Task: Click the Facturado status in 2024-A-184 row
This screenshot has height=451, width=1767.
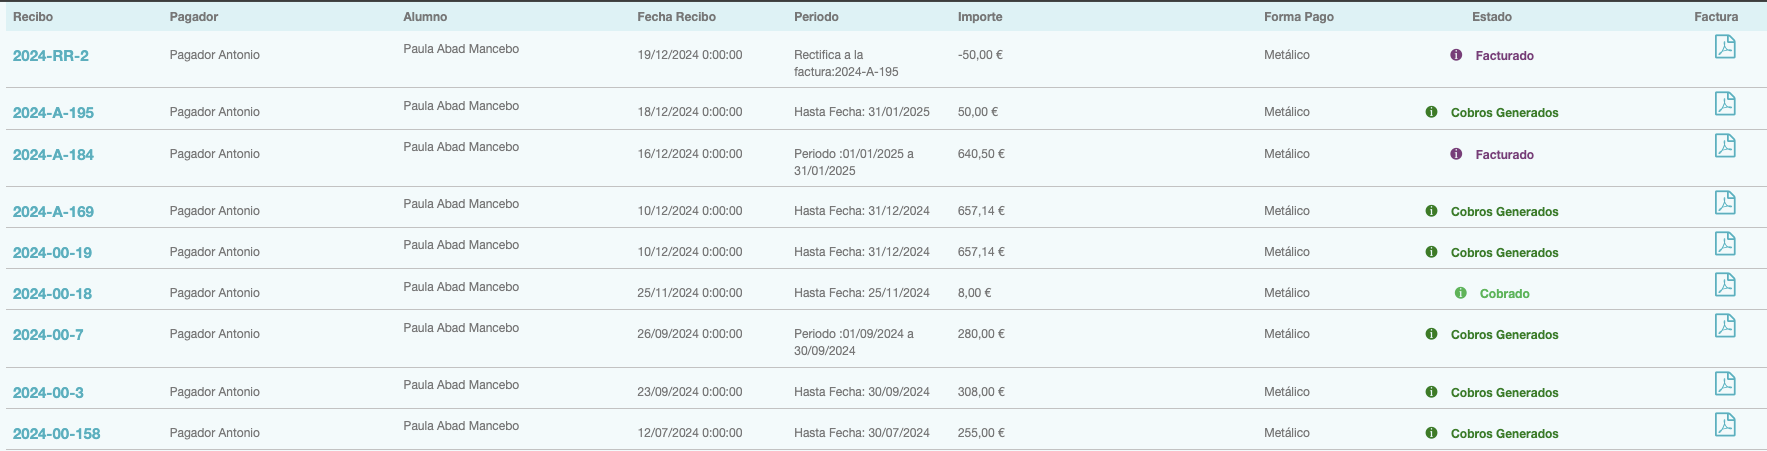Action: point(1504,155)
